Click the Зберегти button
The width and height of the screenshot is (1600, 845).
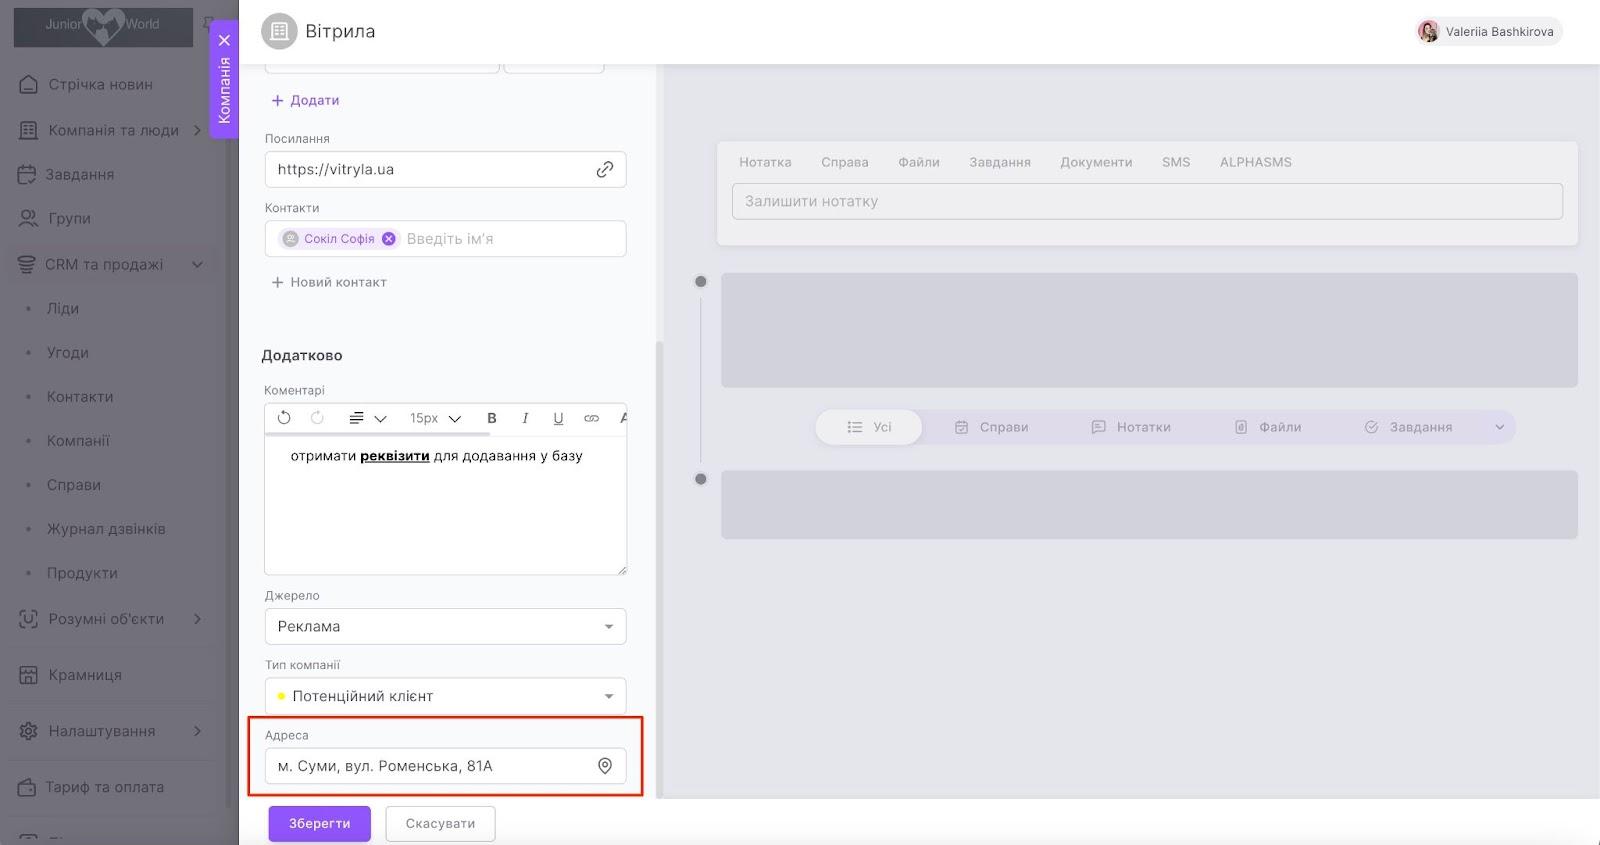tap(319, 824)
